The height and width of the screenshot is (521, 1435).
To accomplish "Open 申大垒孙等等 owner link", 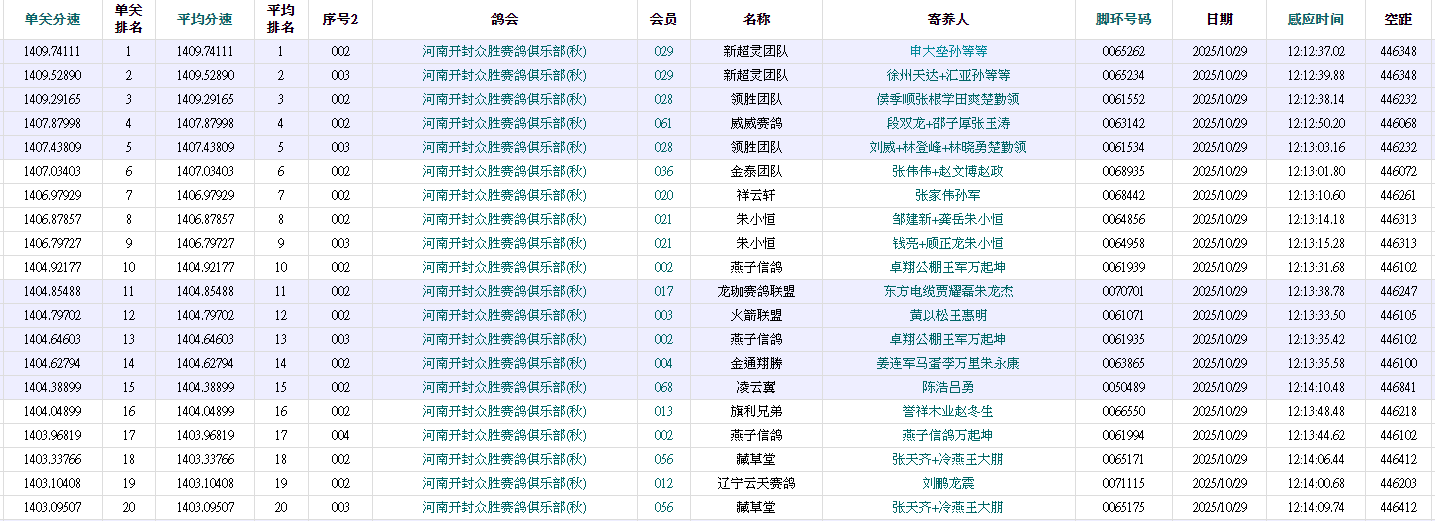I will click(948, 51).
